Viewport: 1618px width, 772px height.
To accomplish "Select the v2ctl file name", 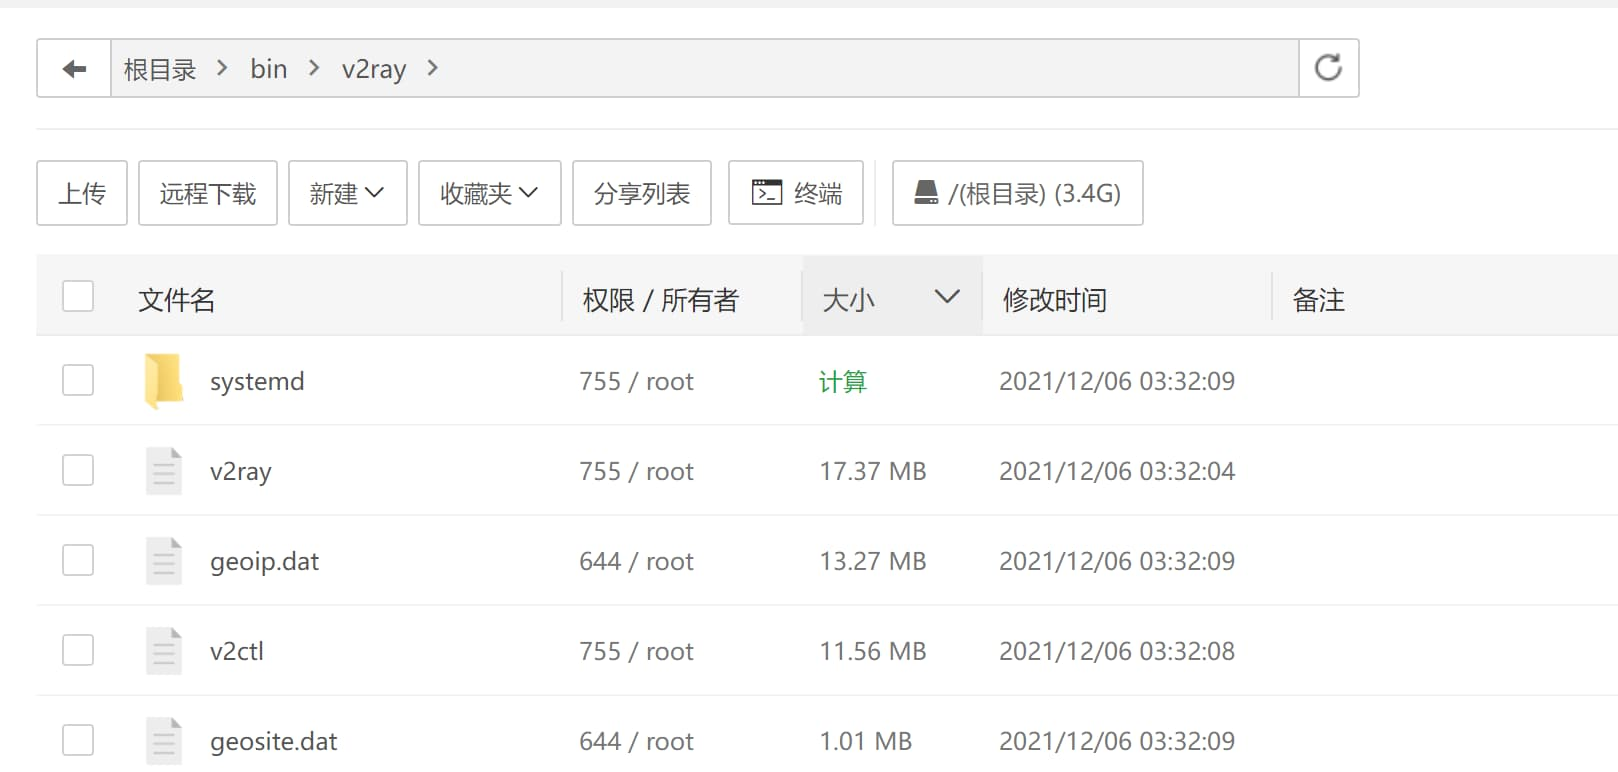I will click(x=237, y=651).
